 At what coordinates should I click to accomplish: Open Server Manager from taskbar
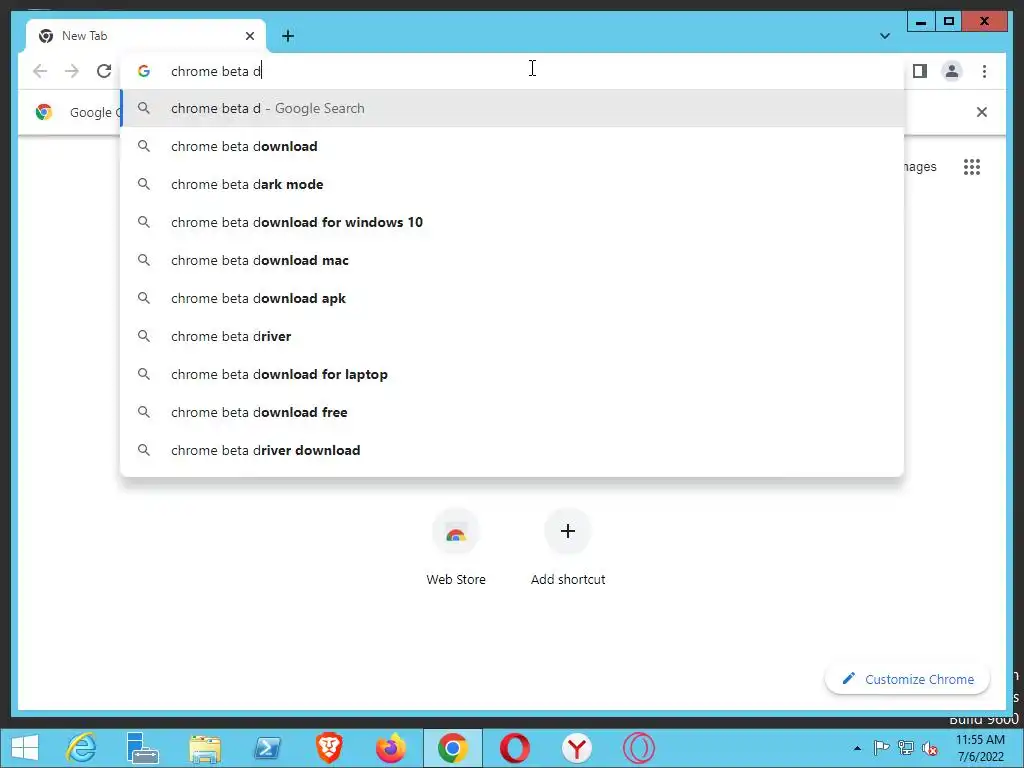click(x=142, y=748)
